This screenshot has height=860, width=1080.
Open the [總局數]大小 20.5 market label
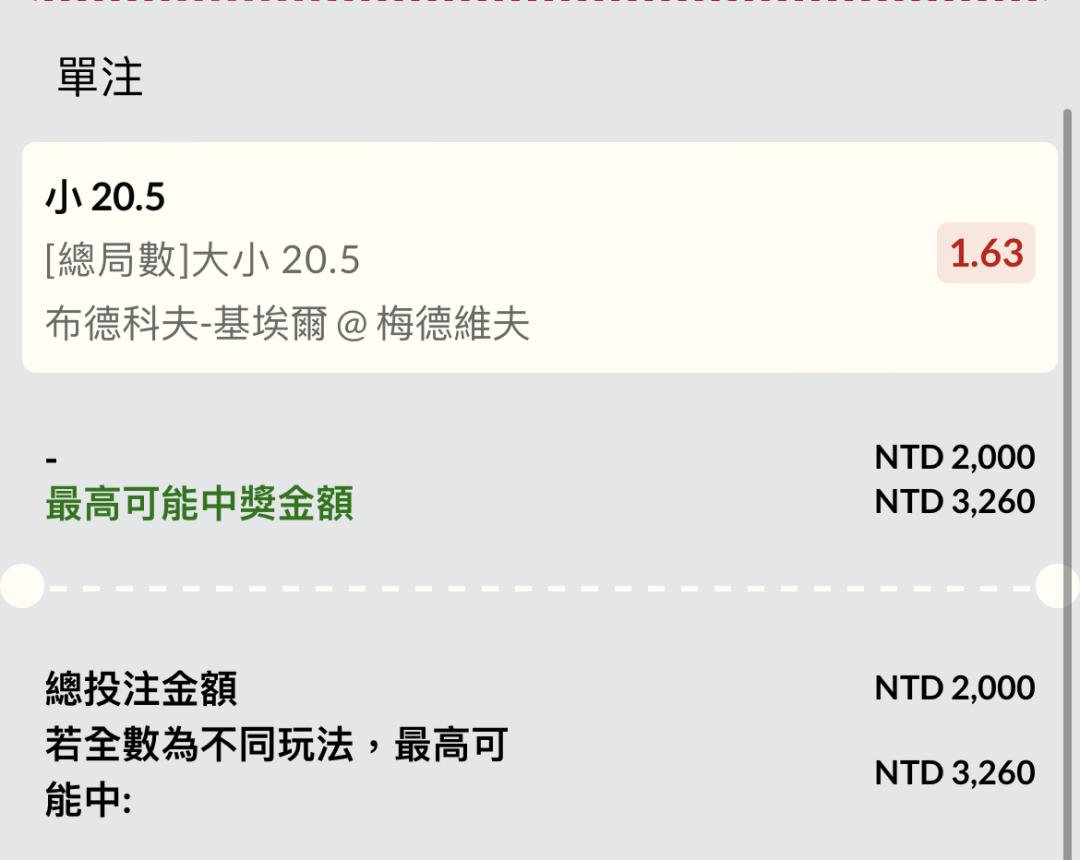[202, 261]
